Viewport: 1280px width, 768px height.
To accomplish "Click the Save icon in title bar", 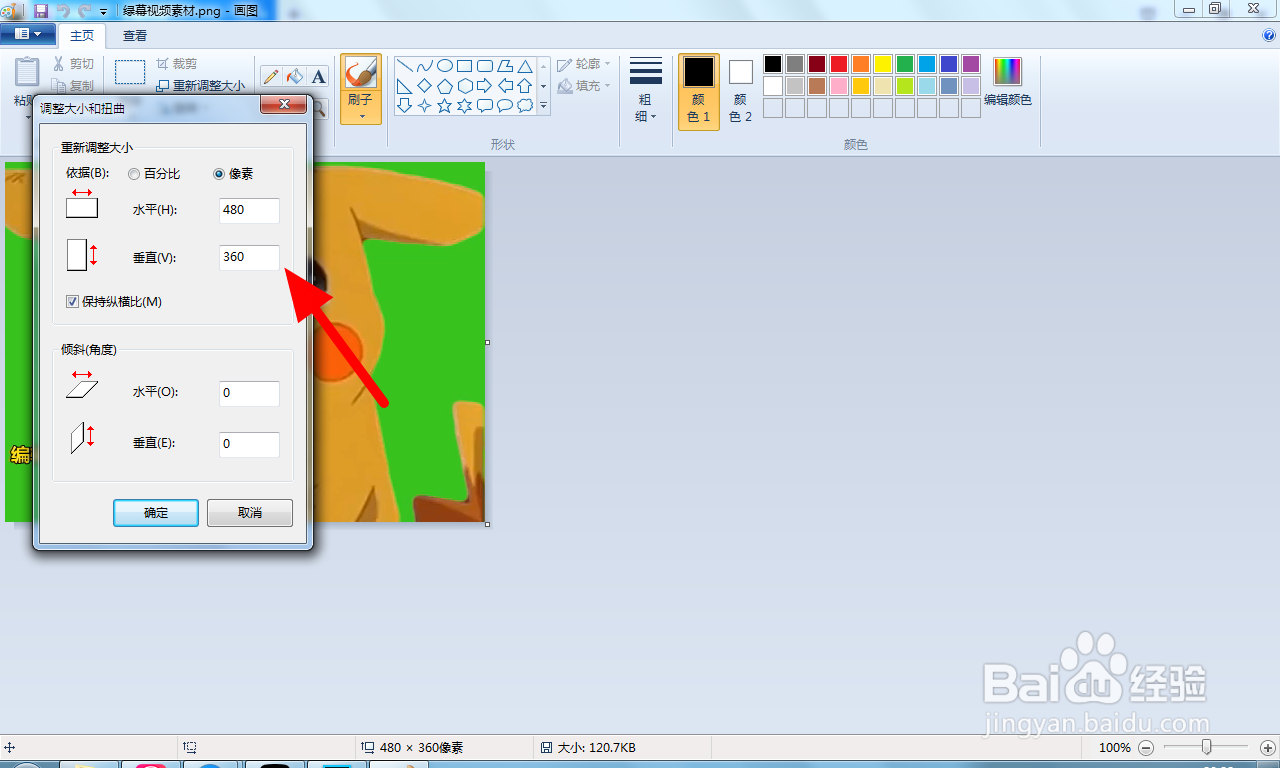I will [41, 10].
